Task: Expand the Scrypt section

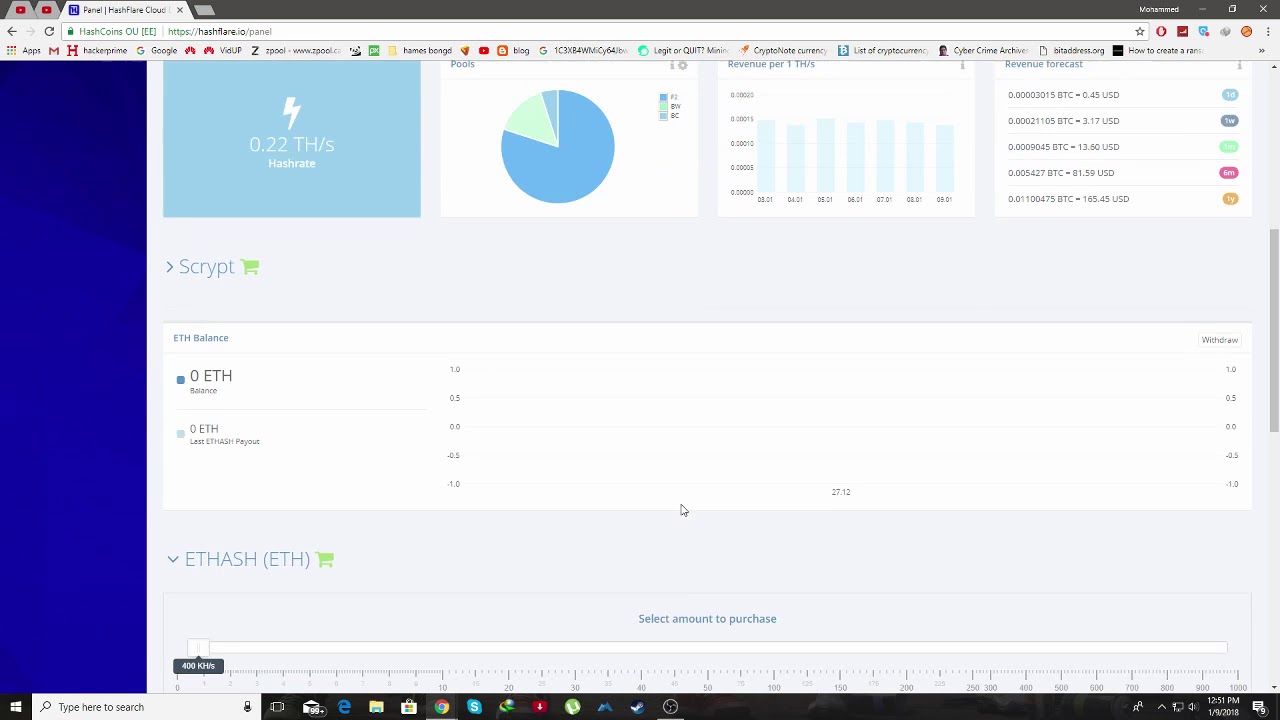Action: click(170, 267)
